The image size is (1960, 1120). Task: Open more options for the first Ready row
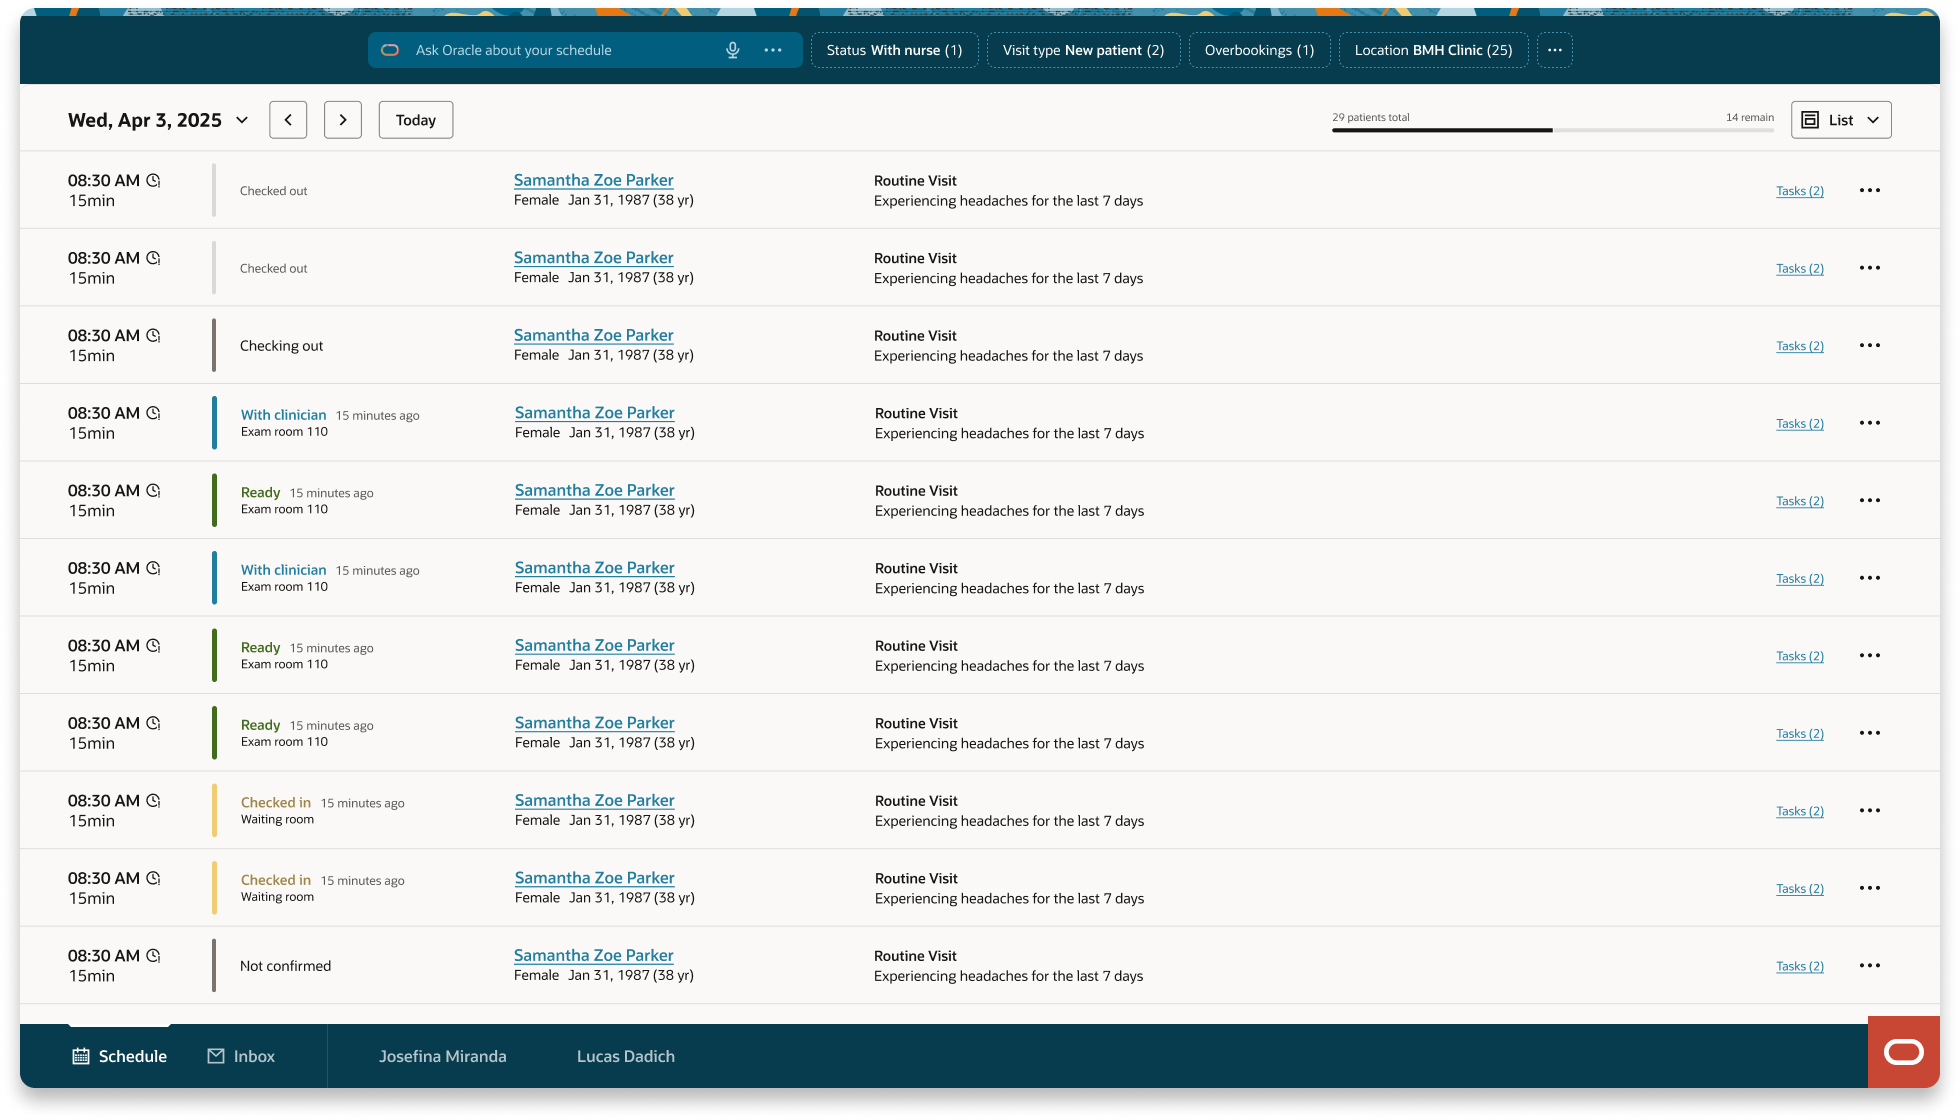[x=1870, y=500]
